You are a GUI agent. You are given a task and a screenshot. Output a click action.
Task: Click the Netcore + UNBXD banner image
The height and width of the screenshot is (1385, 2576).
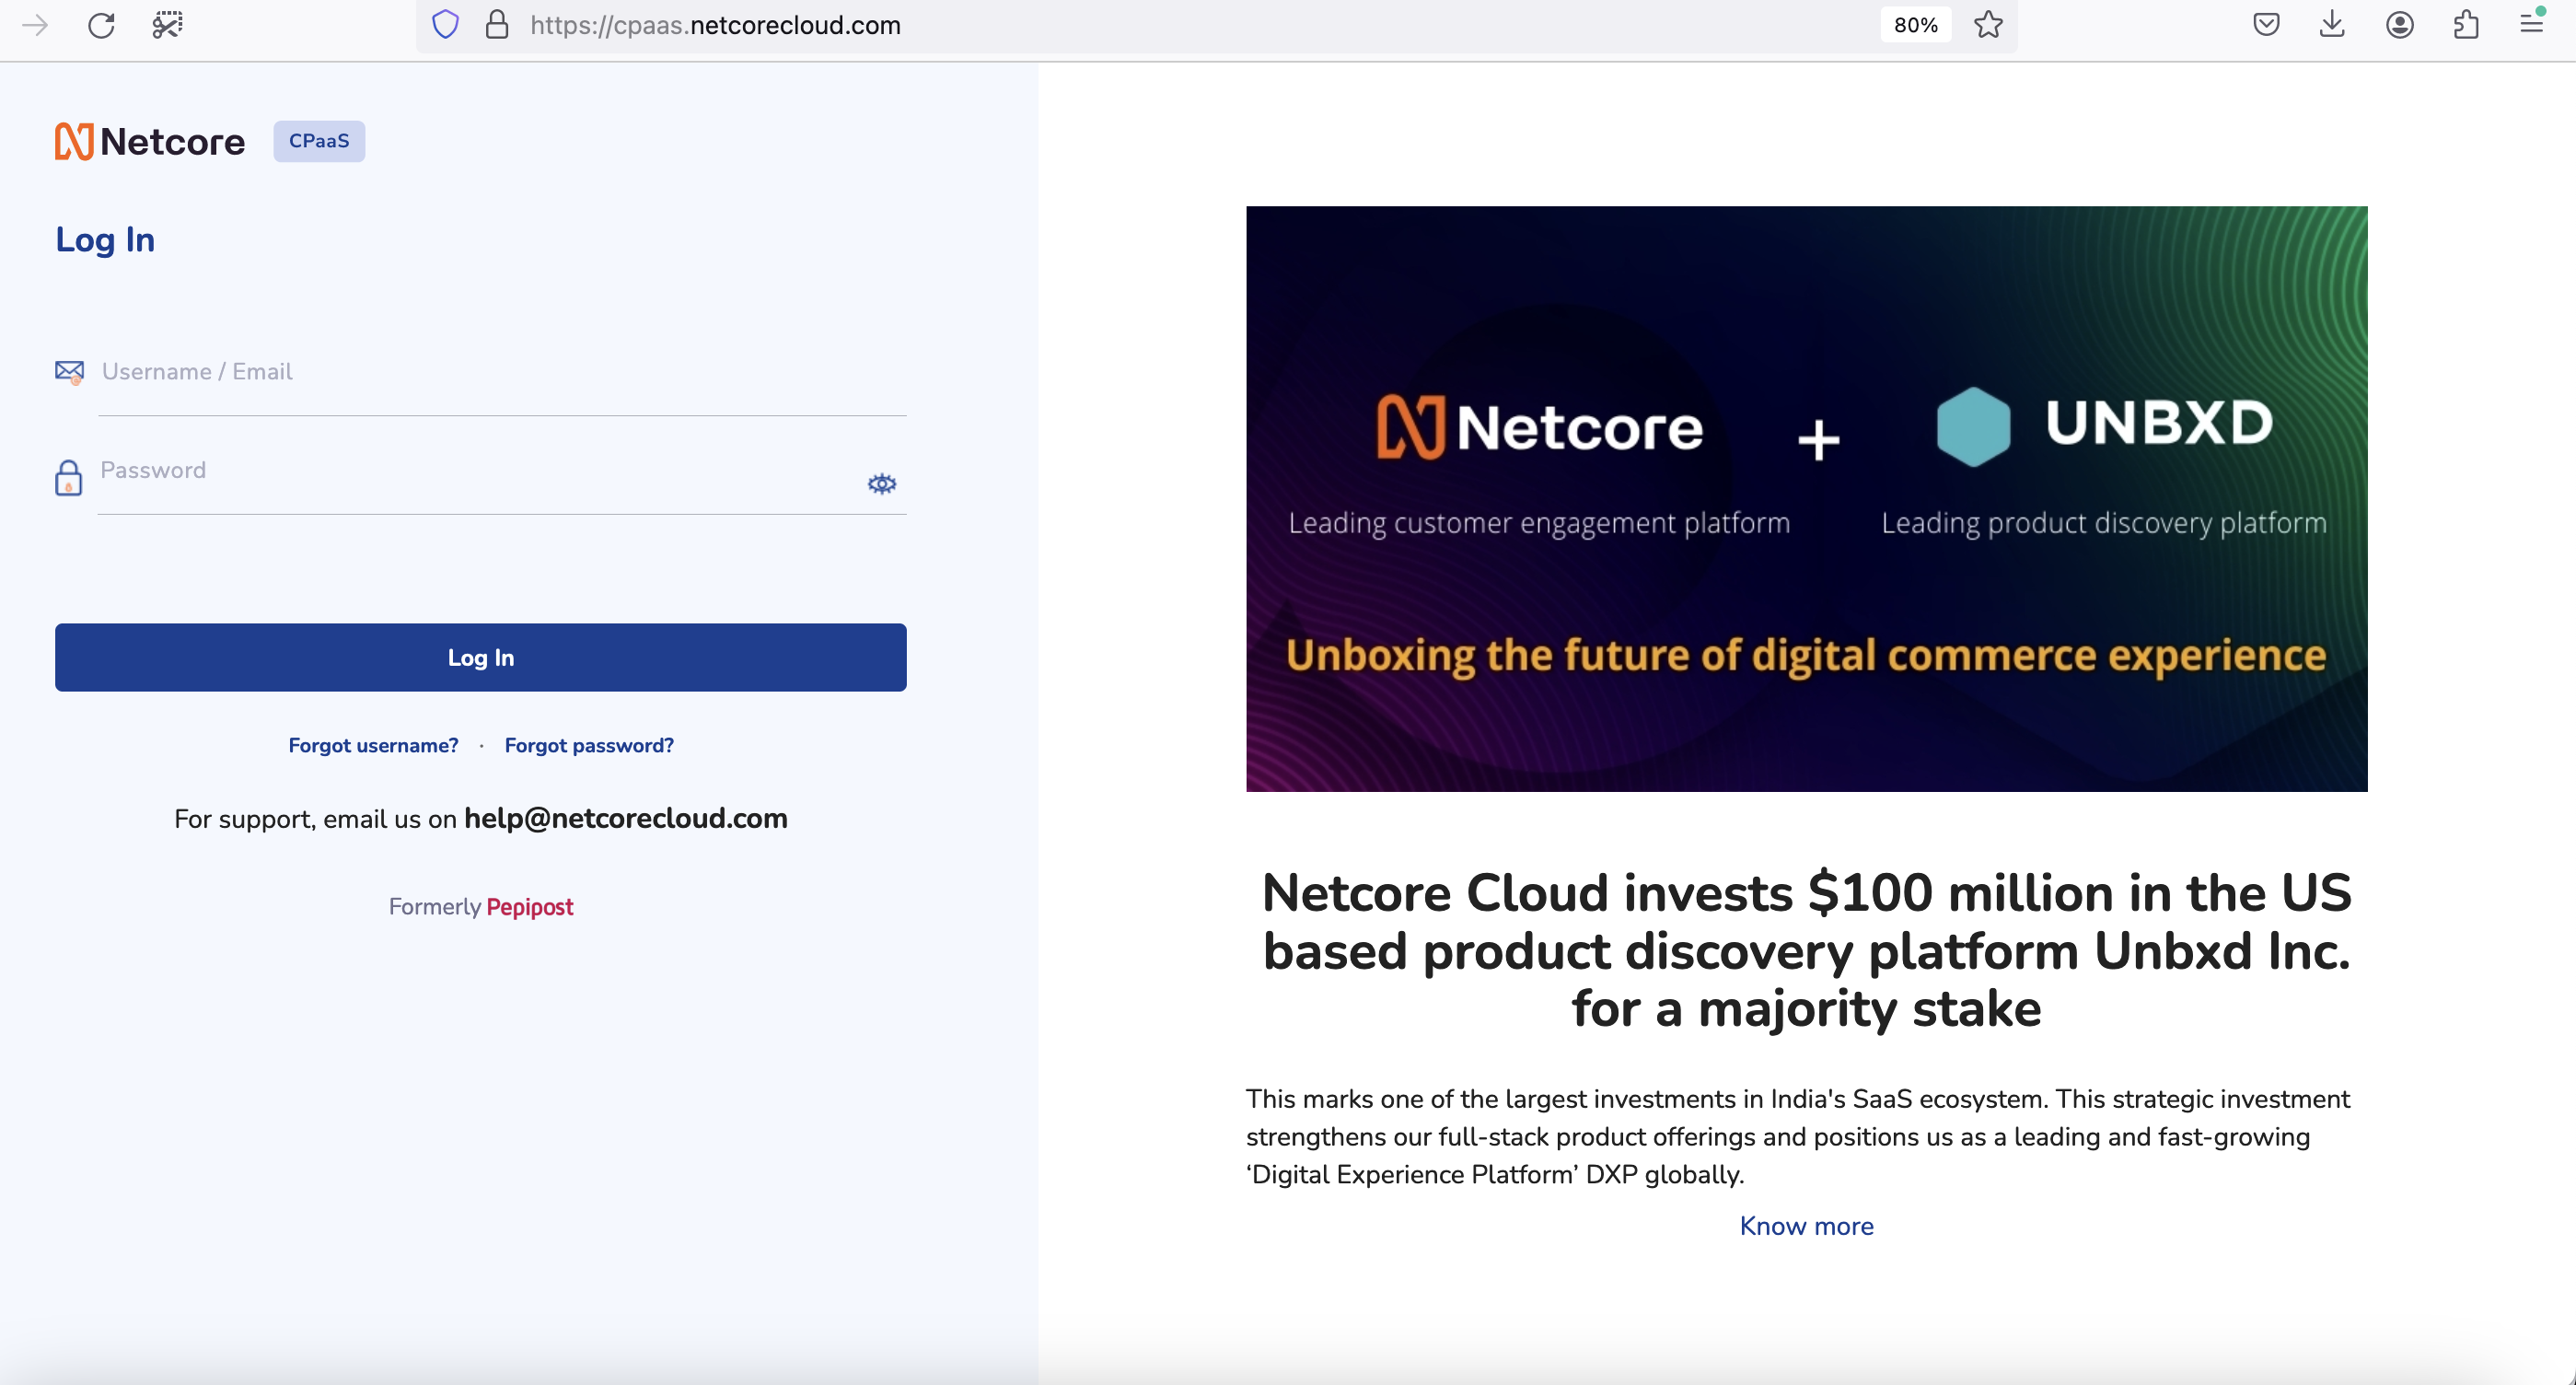(x=1806, y=498)
